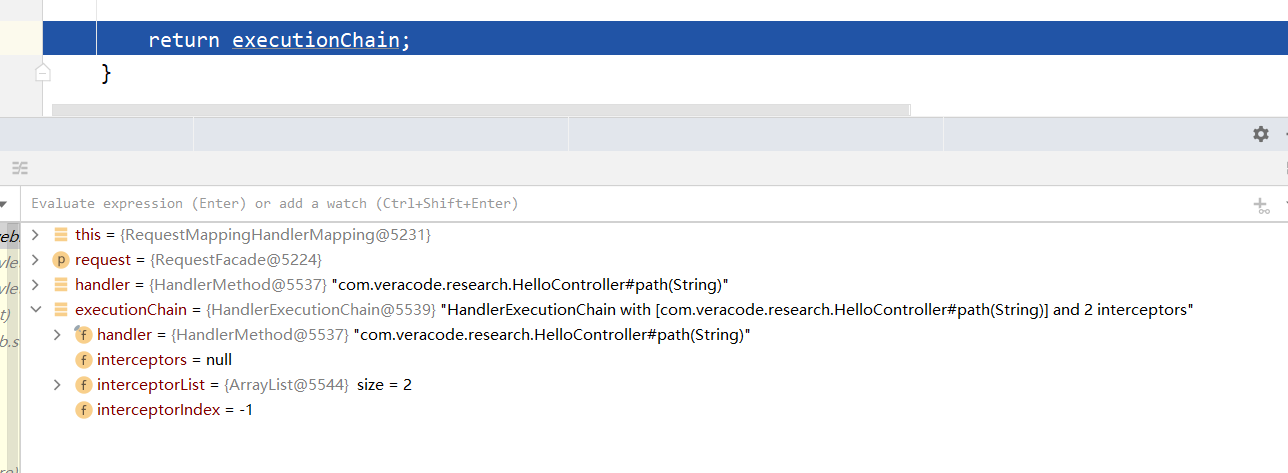
Task: Click horizontal scrollbar under code editor
Action: 481,109
